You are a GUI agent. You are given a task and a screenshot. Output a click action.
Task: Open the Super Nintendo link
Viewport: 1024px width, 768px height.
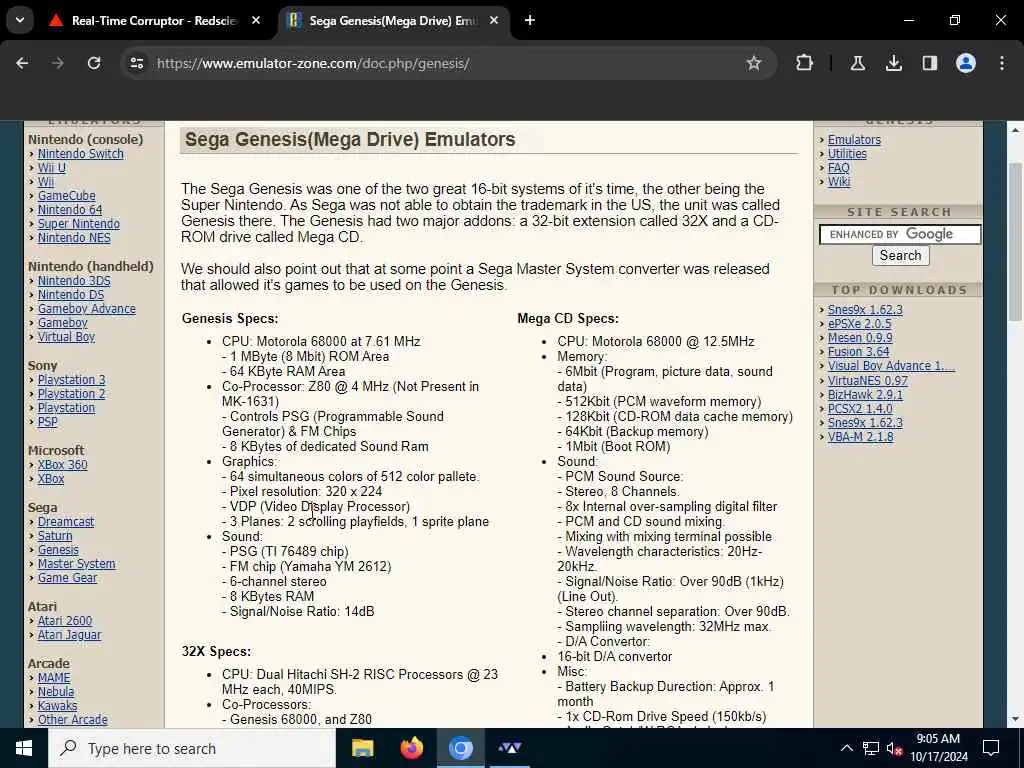click(78, 224)
